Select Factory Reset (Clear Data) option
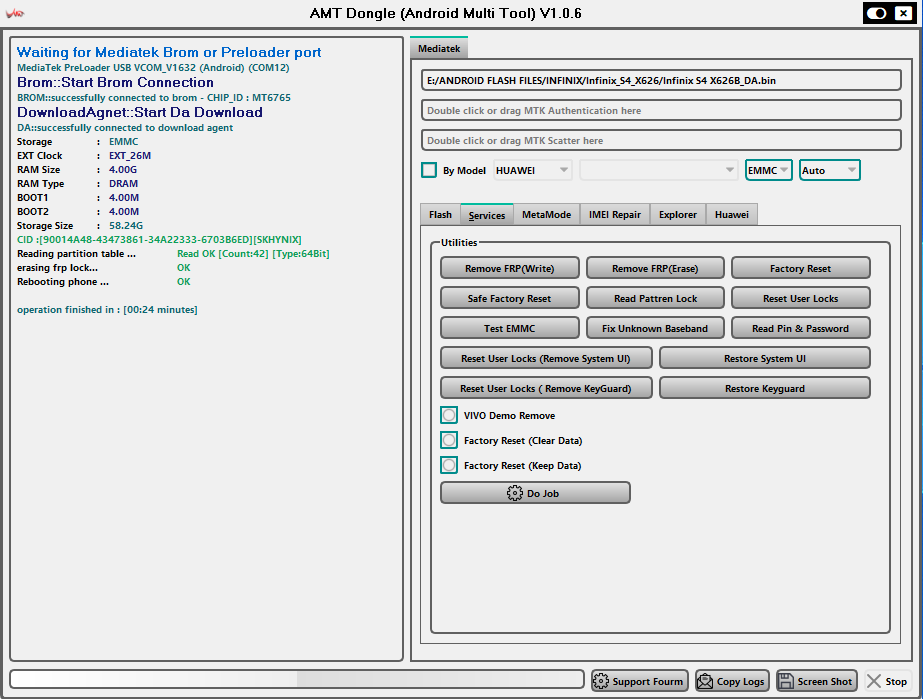The width and height of the screenshot is (923, 699). pos(449,440)
